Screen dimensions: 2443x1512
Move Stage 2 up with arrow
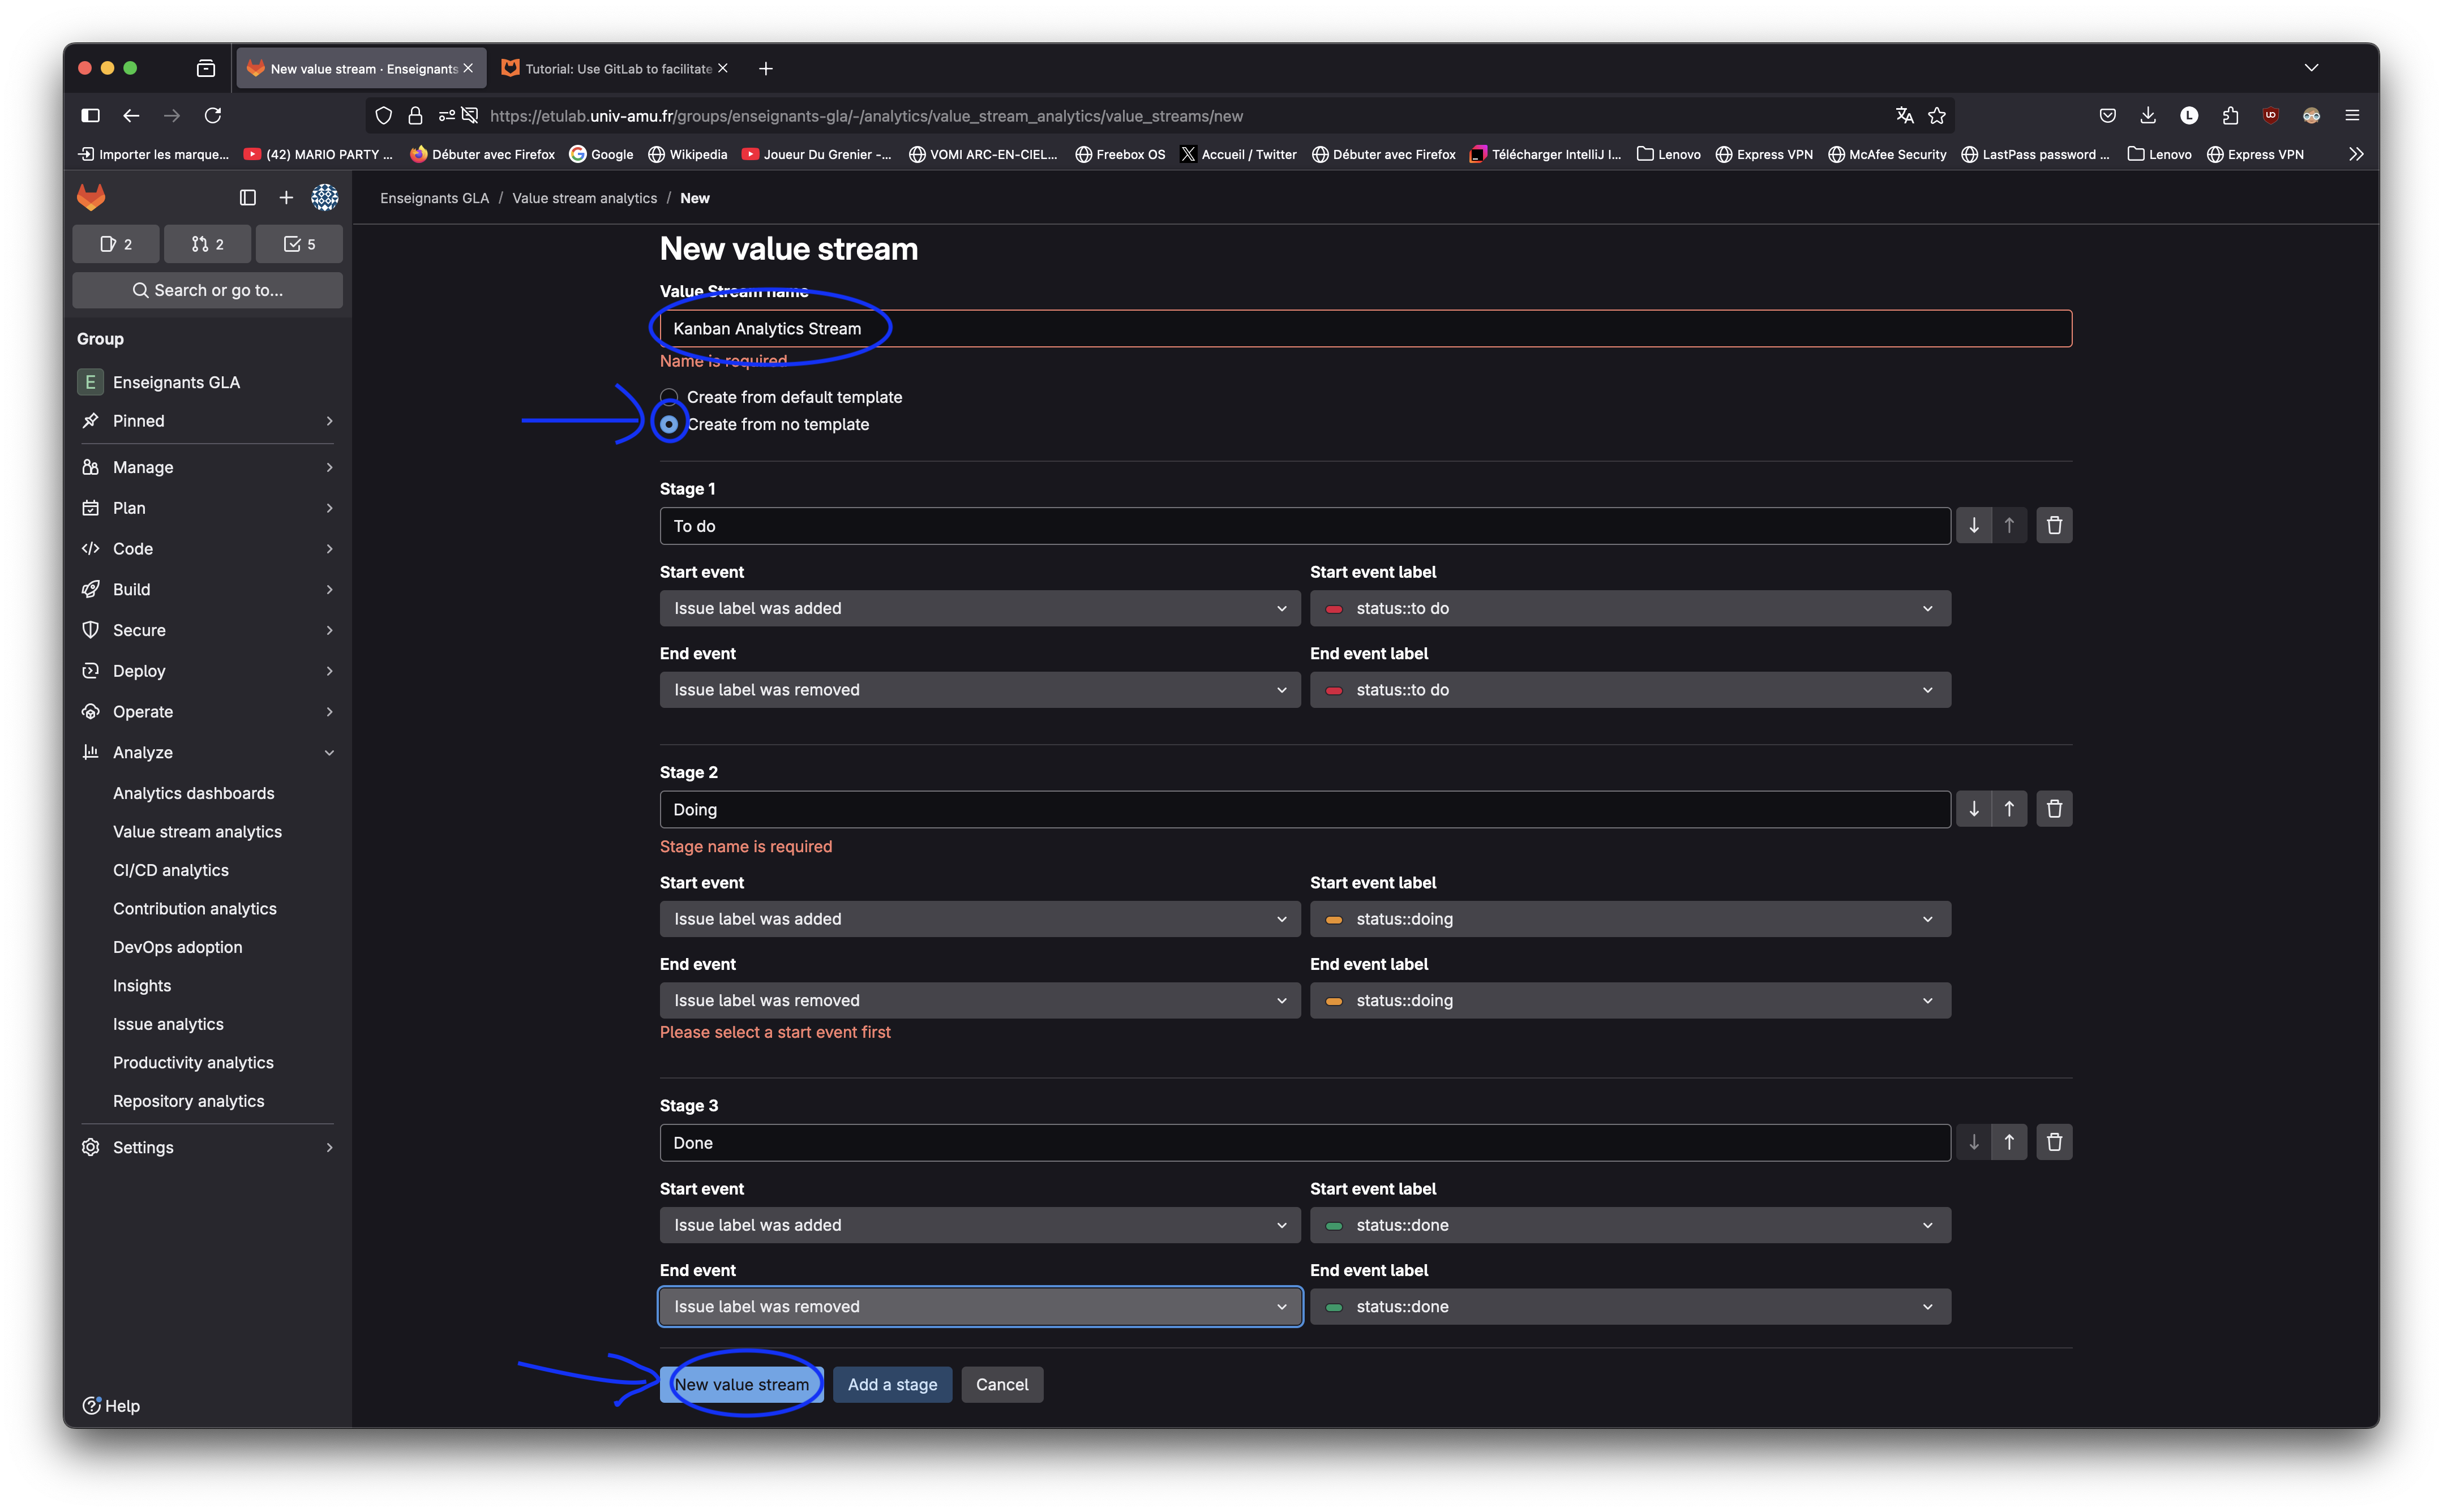(2009, 809)
